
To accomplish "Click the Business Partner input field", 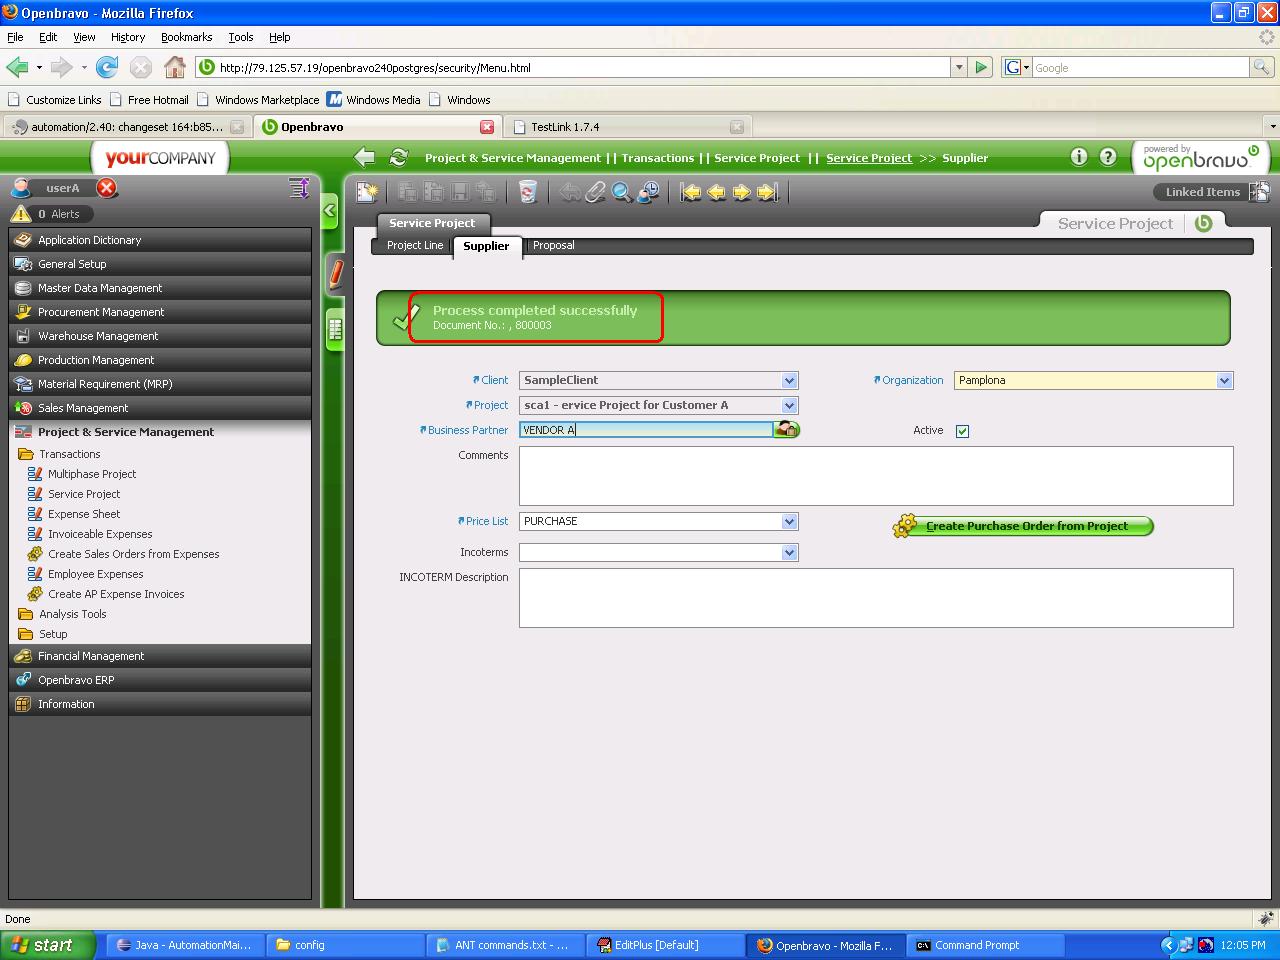I will [646, 430].
